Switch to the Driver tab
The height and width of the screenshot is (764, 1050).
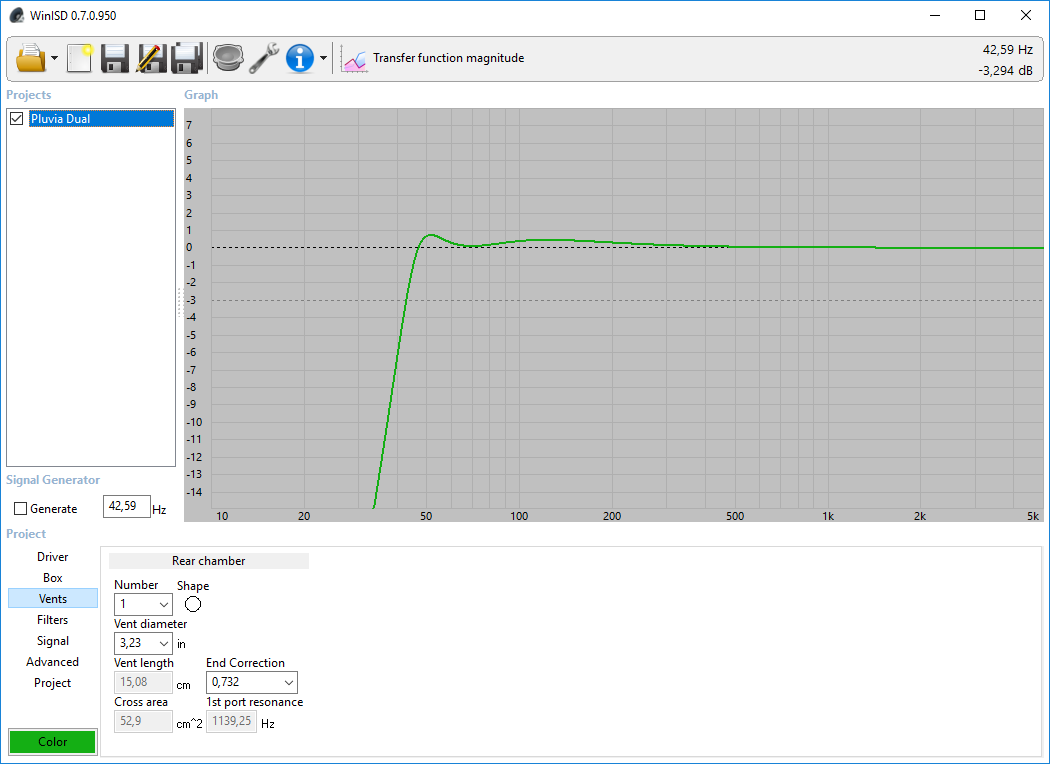coord(52,556)
